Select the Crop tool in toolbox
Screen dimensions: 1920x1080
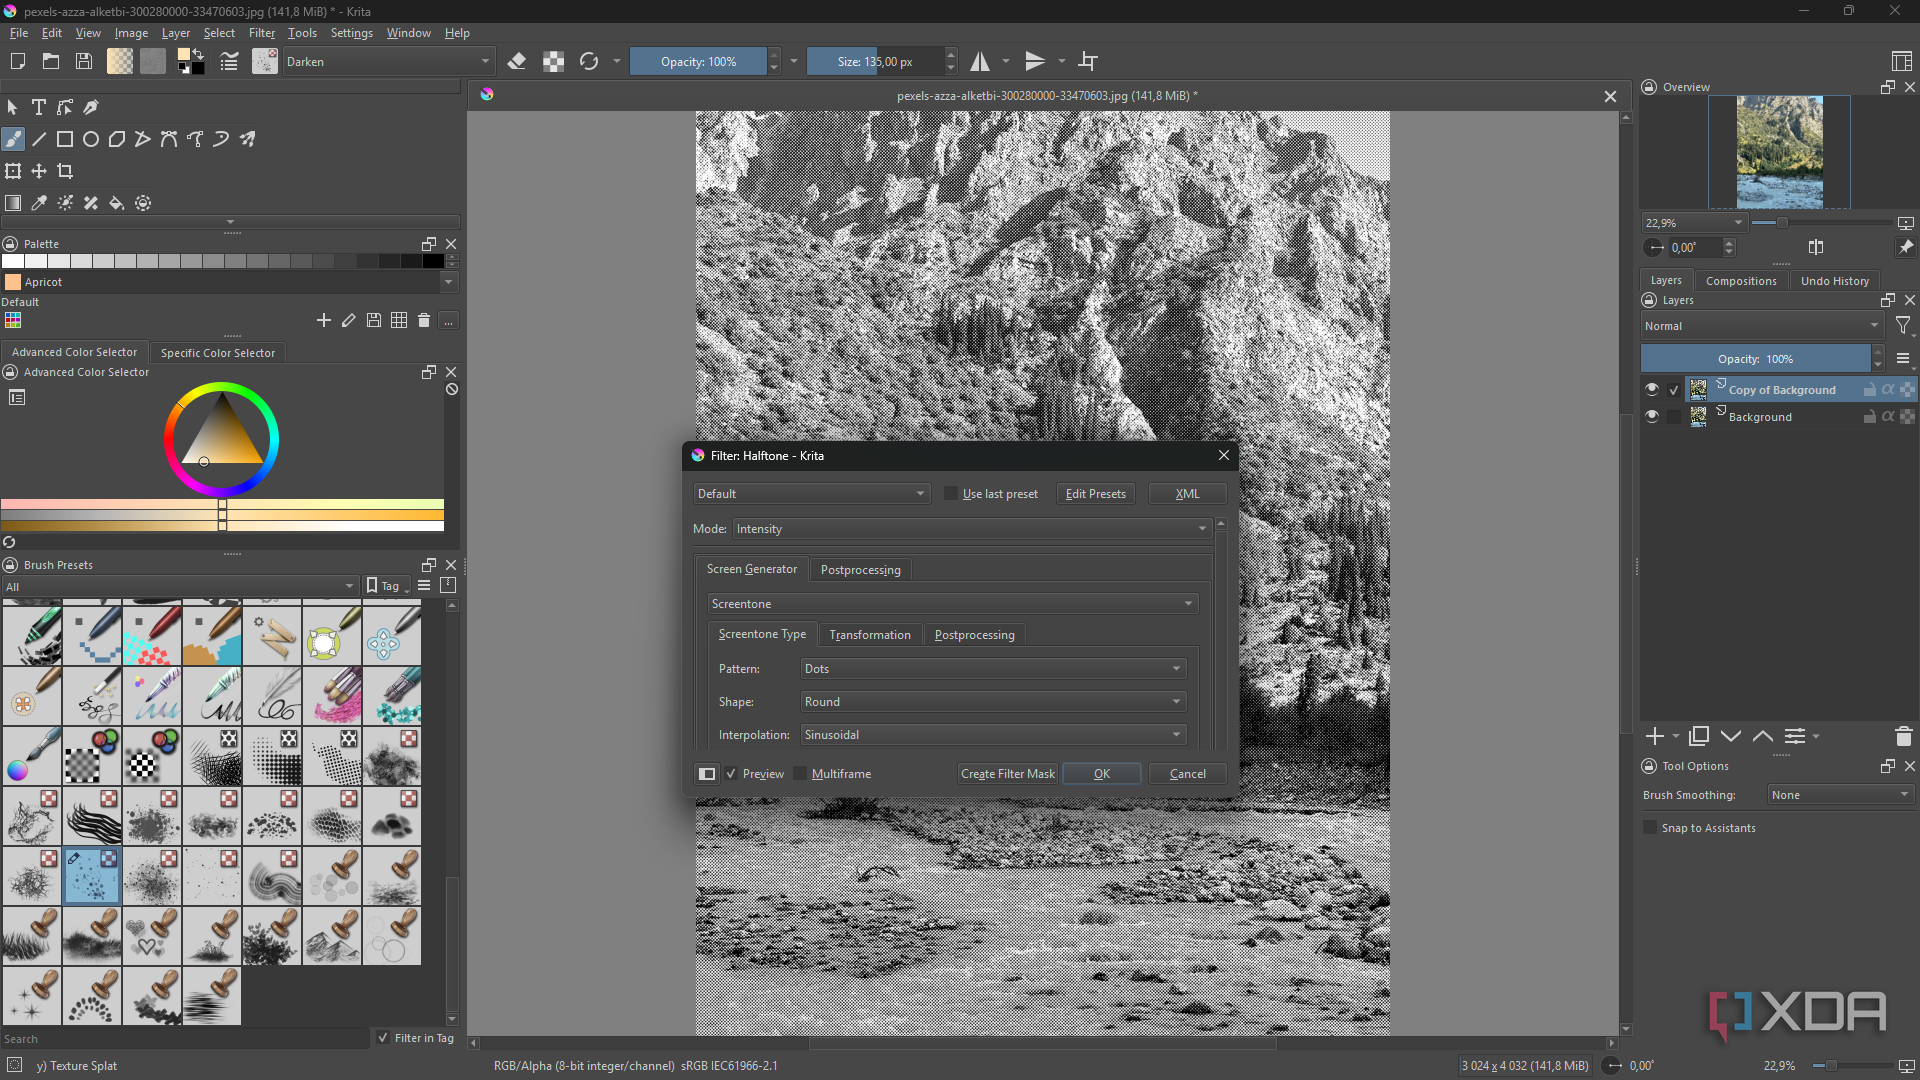point(65,171)
